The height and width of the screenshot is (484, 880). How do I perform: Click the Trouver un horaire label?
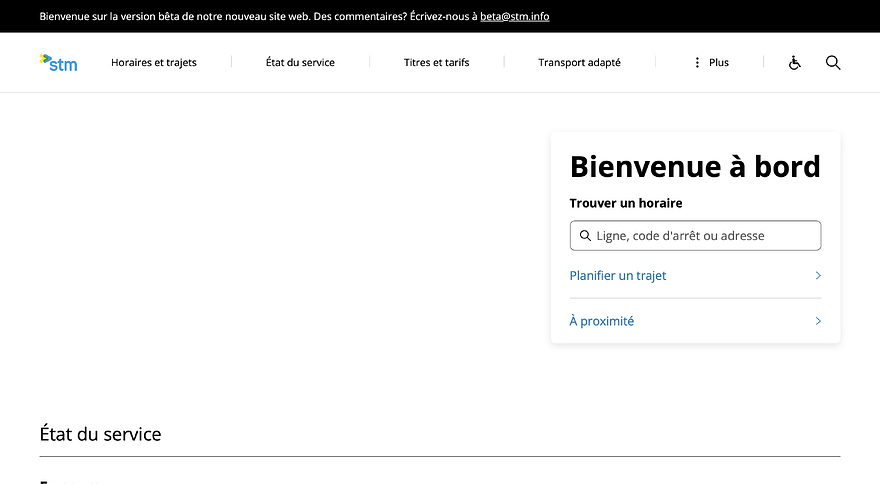tap(626, 203)
